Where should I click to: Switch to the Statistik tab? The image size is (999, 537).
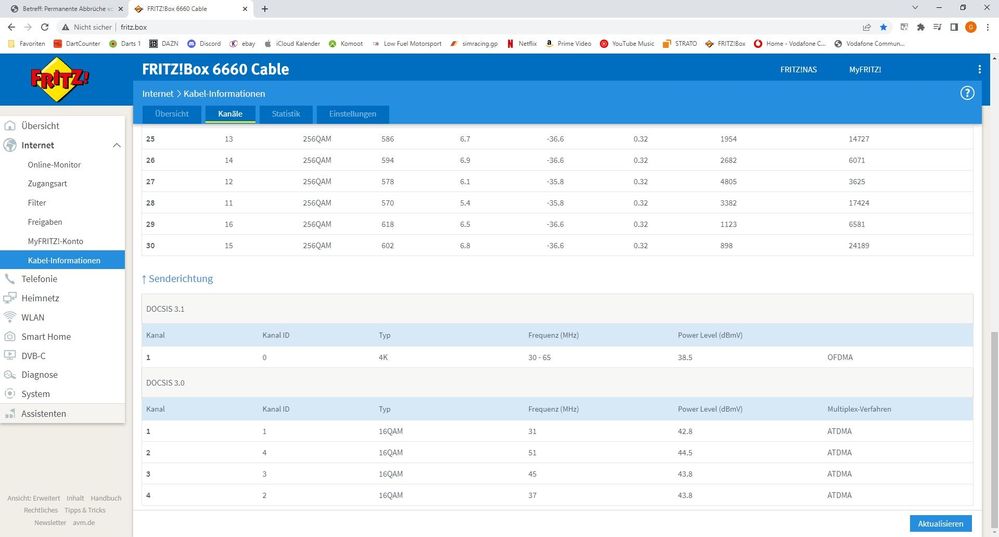click(285, 114)
